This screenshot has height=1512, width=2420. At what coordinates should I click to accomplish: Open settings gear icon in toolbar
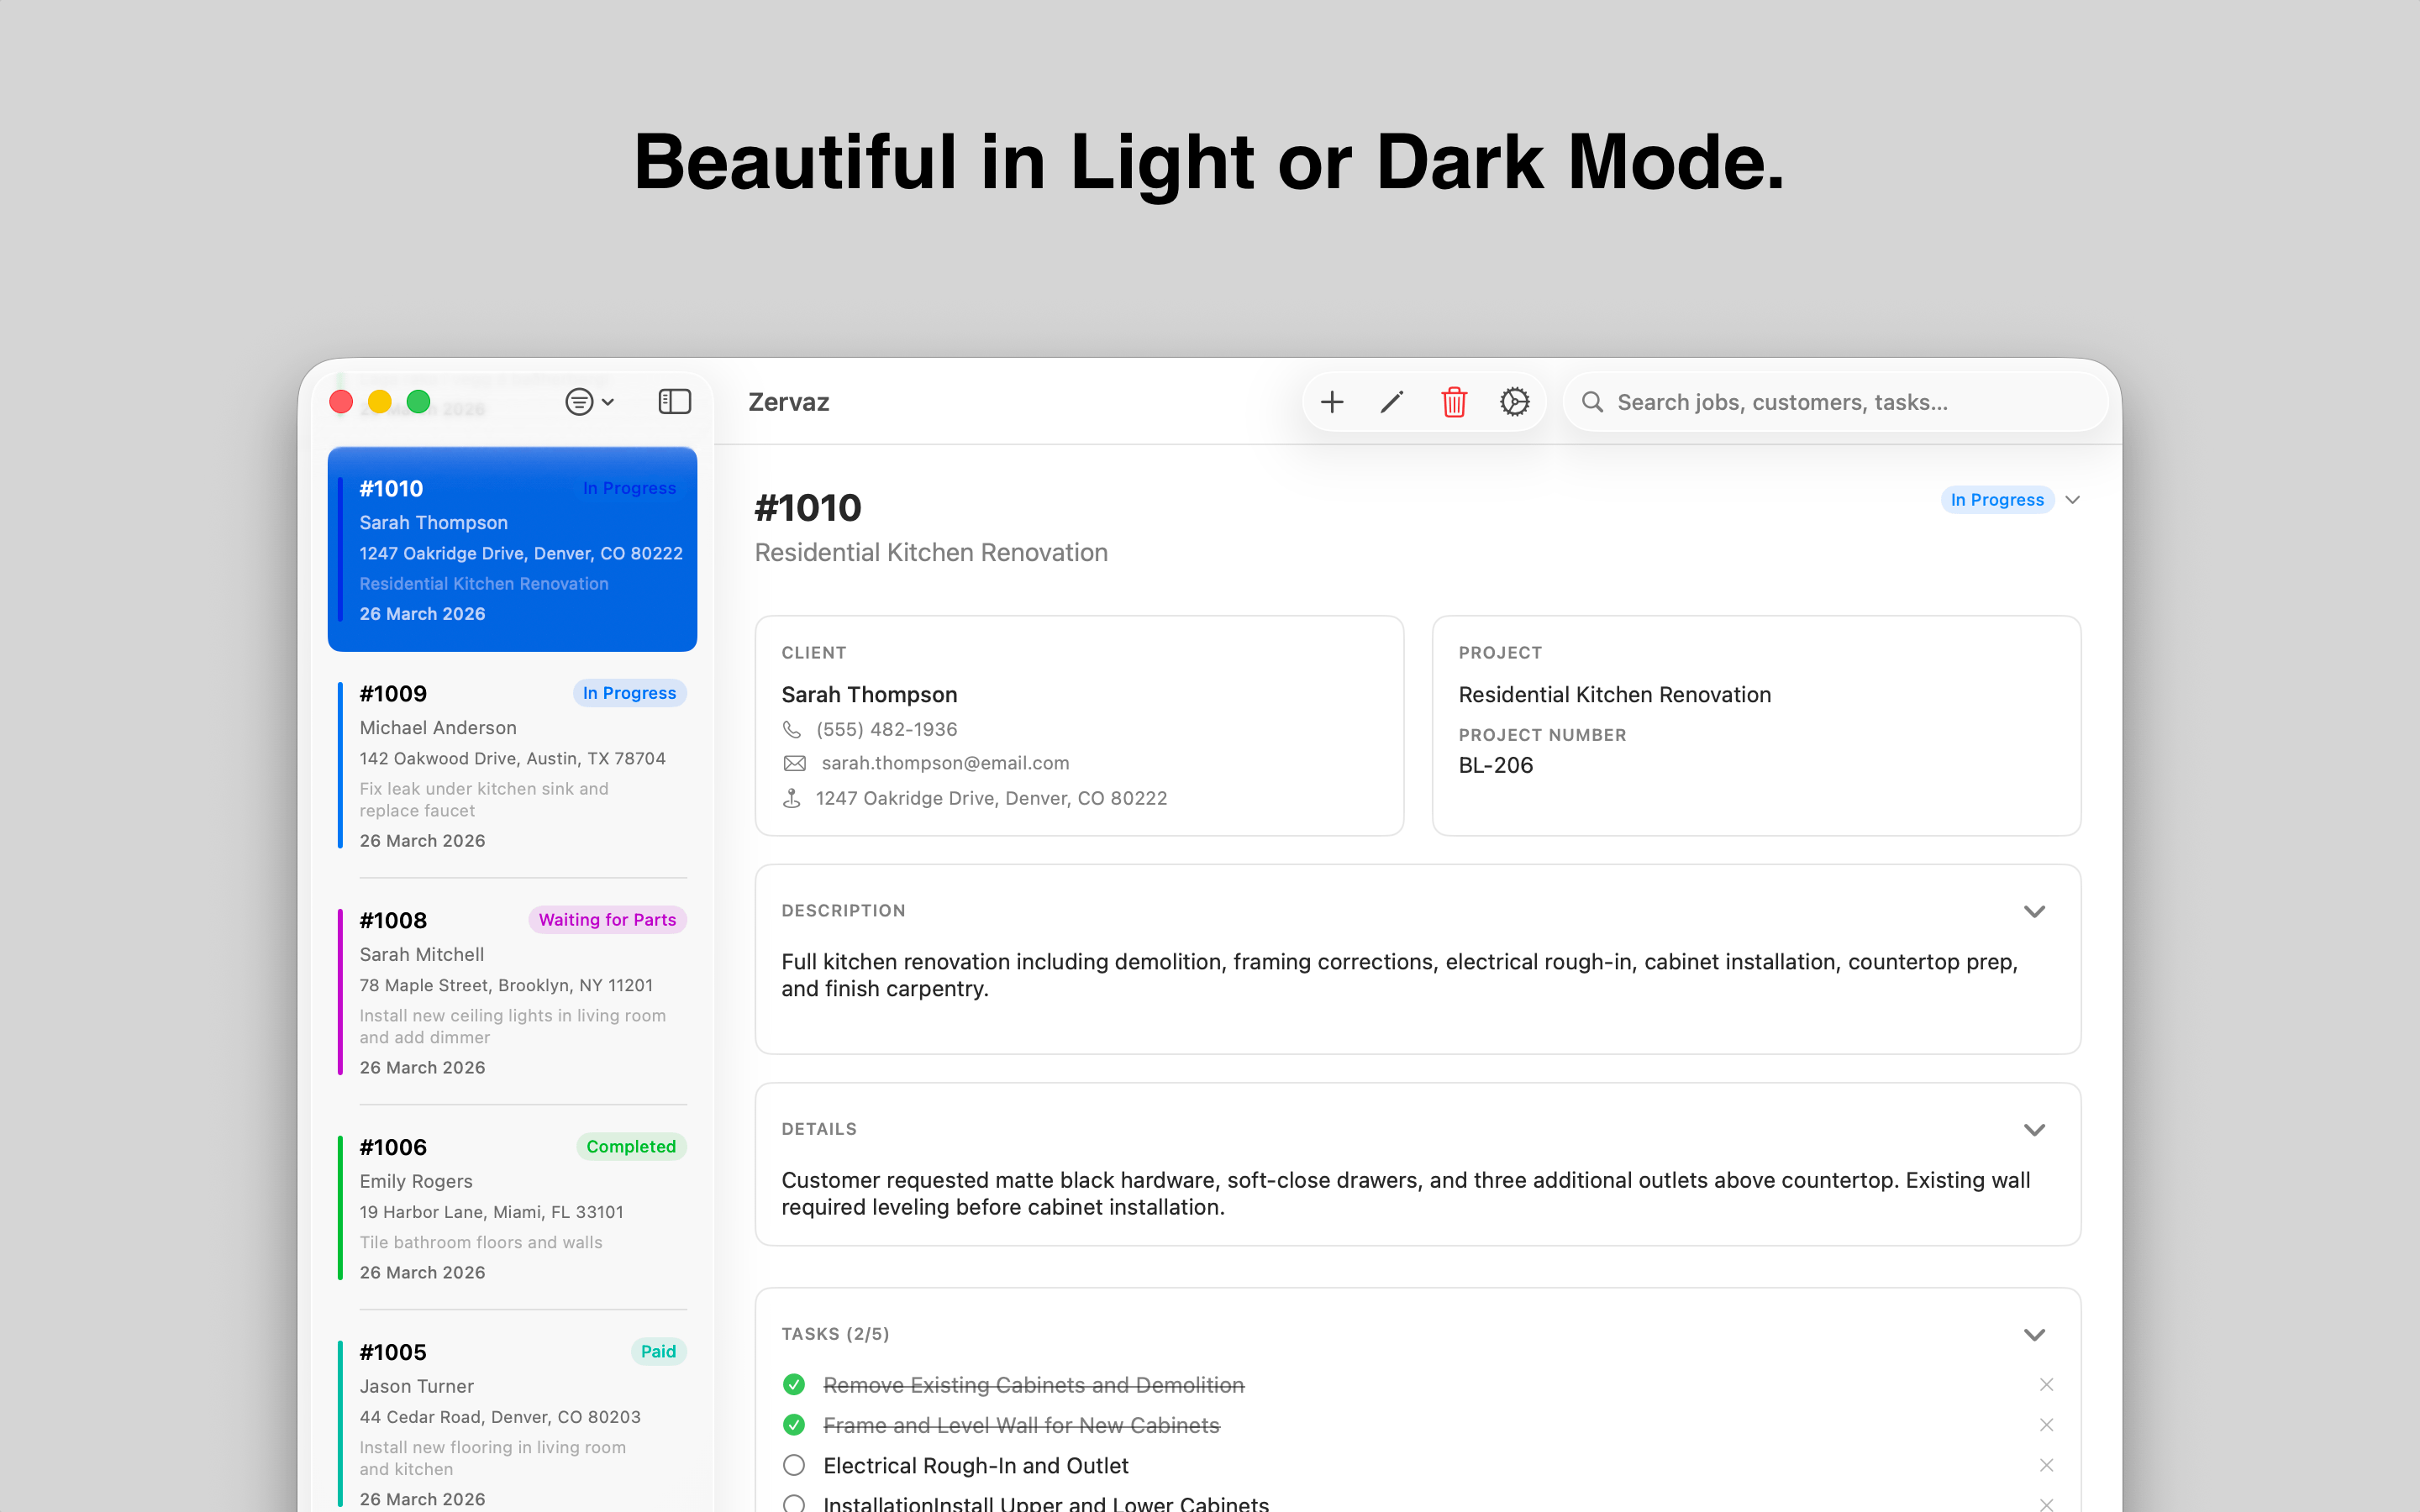1515,402
